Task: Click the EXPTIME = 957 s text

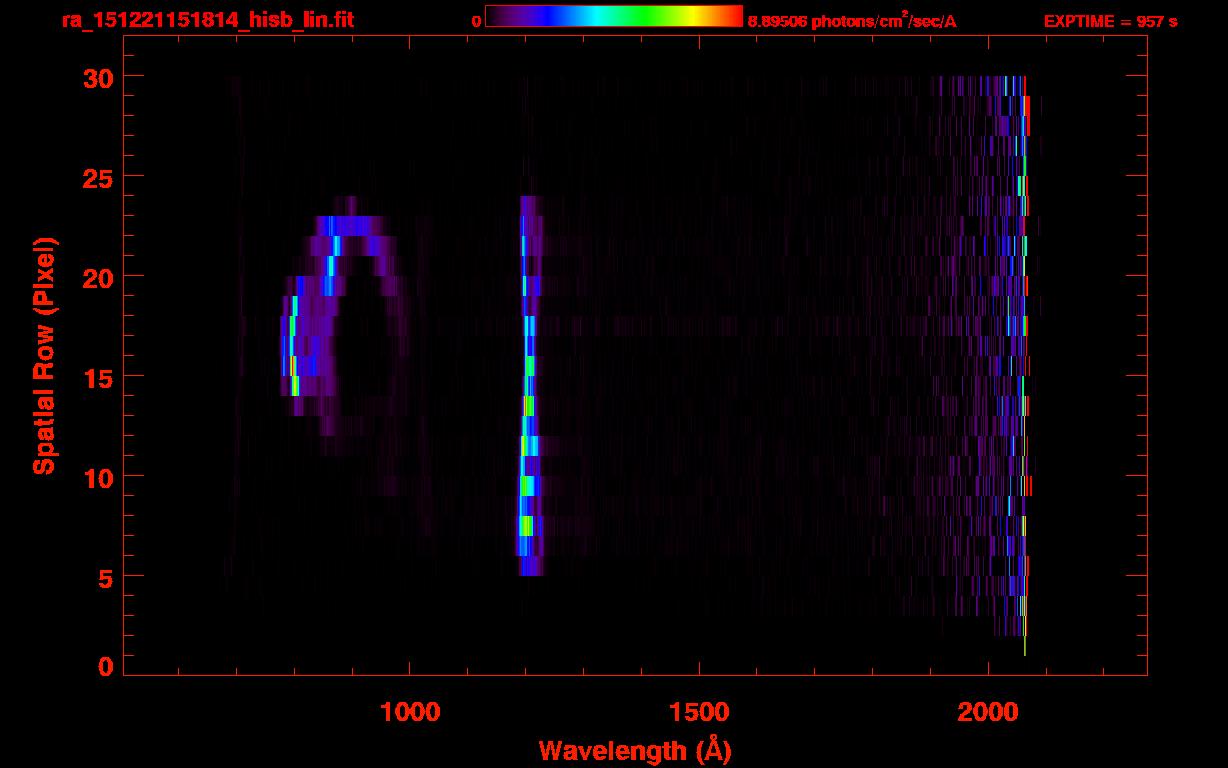Action: [x=1110, y=21]
